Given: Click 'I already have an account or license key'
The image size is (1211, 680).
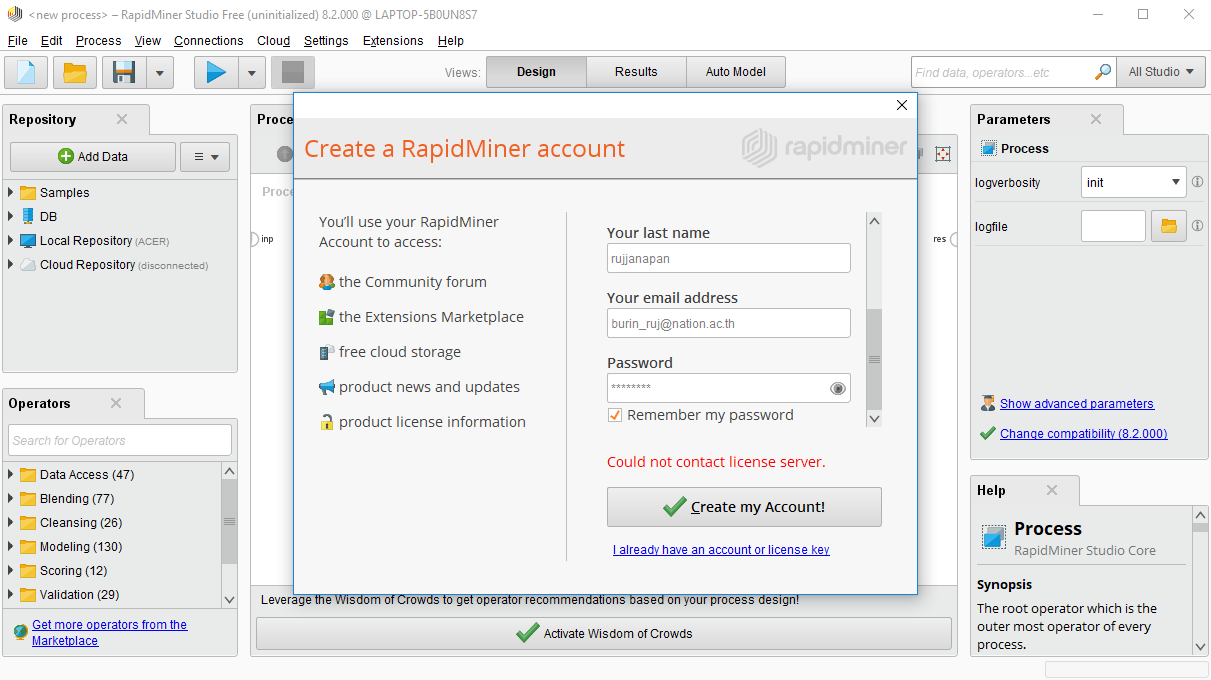Looking at the screenshot, I should (x=721, y=550).
